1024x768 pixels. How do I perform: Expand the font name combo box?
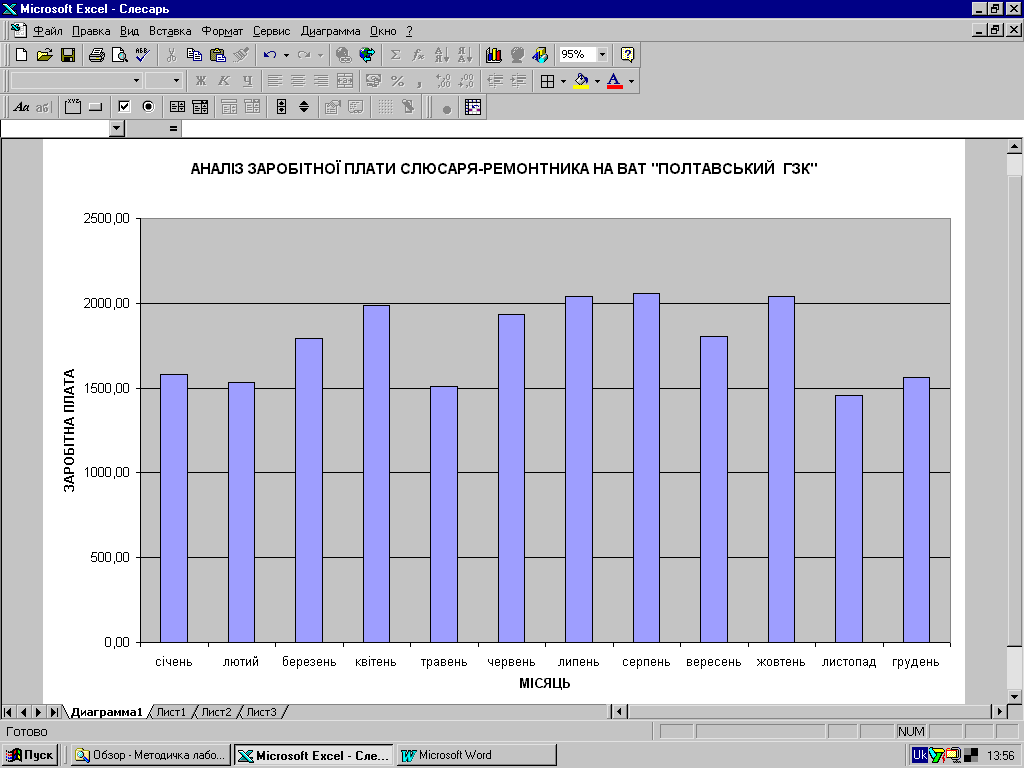[136, 81]
